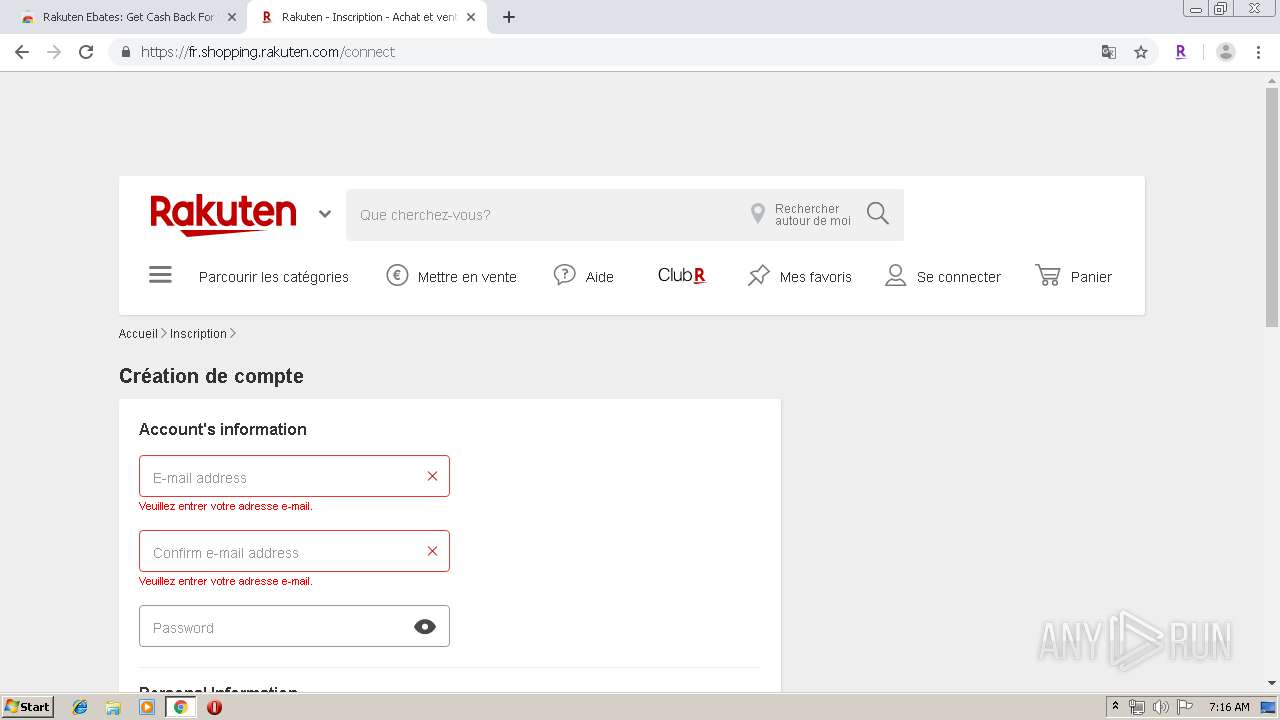Show hidden system tray icons
This screenshot has height=720, width=1280.
tap(1116, 707)
